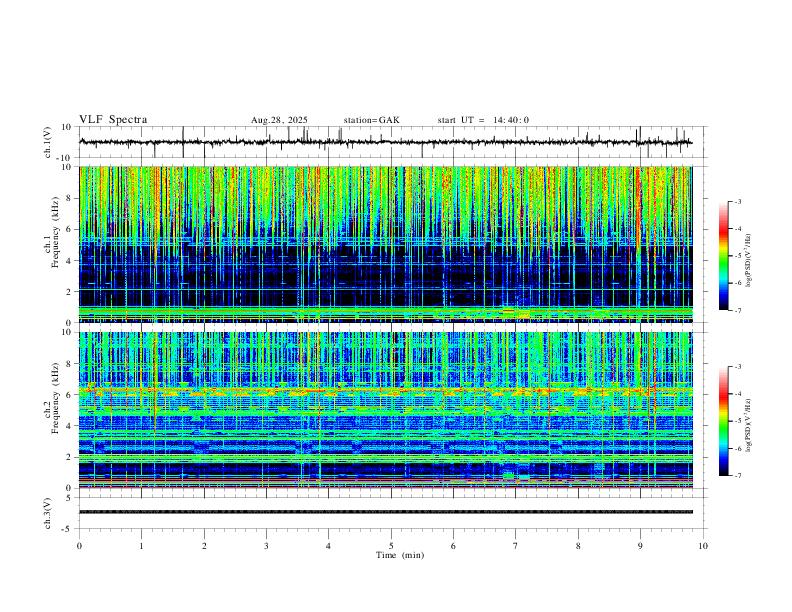Click the "0" tick on the Time axis
Viewport: 792px width, 612px height.
(79, 546)
